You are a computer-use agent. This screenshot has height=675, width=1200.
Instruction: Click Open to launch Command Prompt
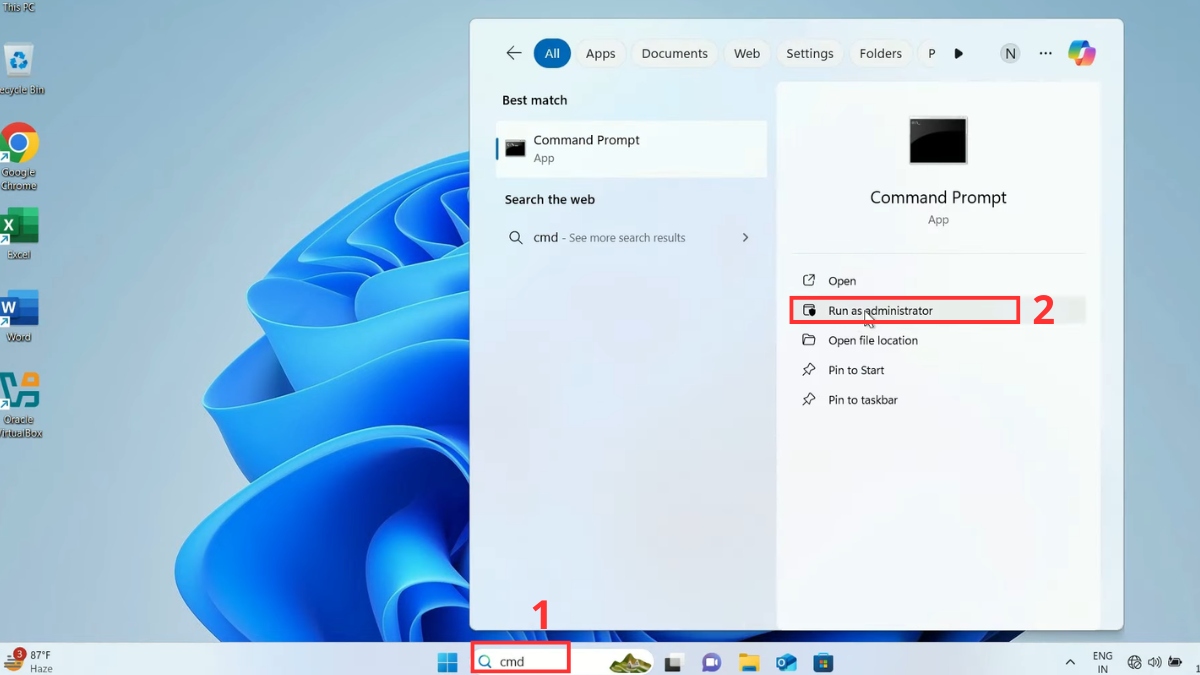(x=842, y=280)
